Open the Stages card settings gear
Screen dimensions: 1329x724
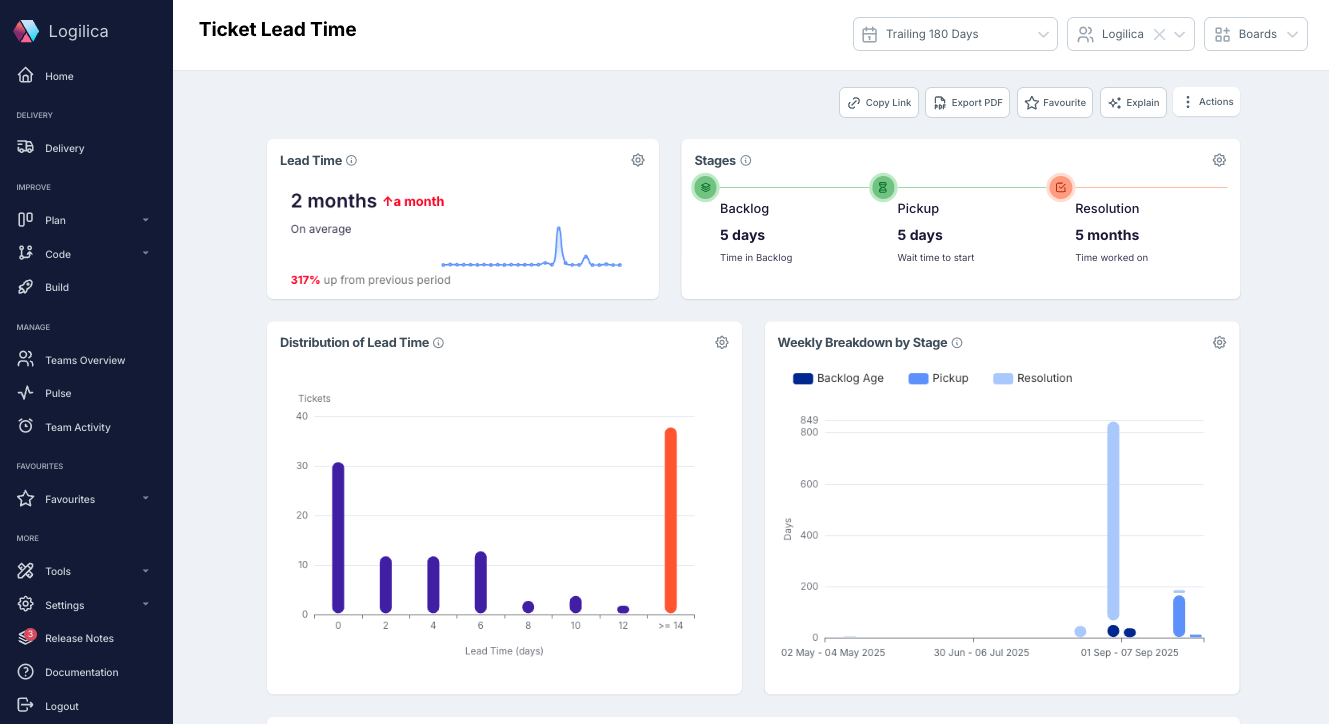(x=1219, y=159)
